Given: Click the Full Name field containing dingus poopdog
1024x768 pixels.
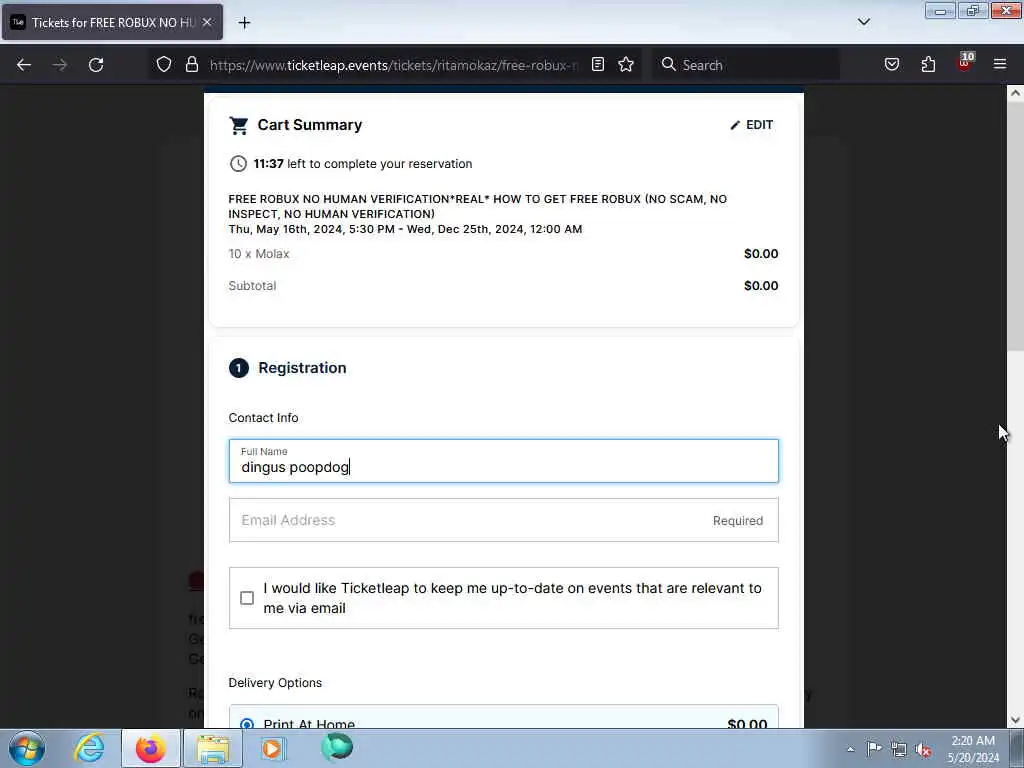Looking at the screenshot, I should click(x=504, y=461).
